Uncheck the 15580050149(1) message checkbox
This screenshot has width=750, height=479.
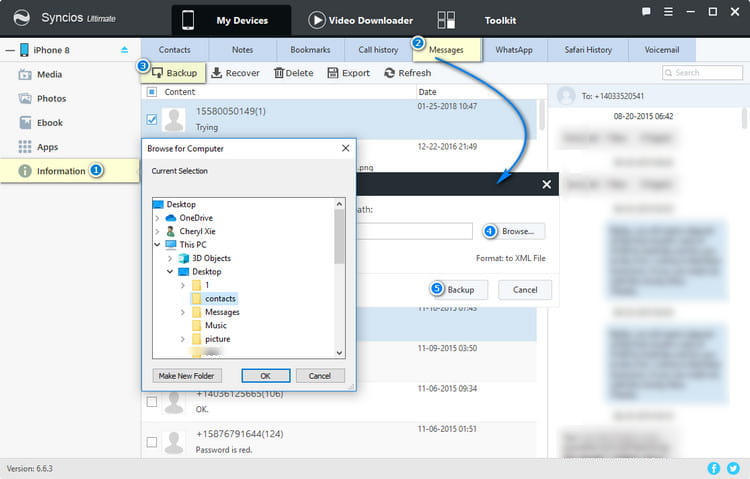click(x=152, y=119)
